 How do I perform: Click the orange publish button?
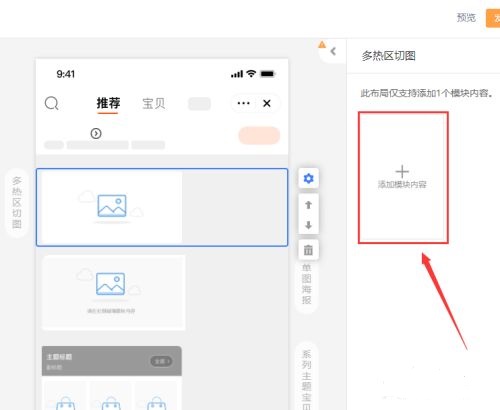(493, 18)
